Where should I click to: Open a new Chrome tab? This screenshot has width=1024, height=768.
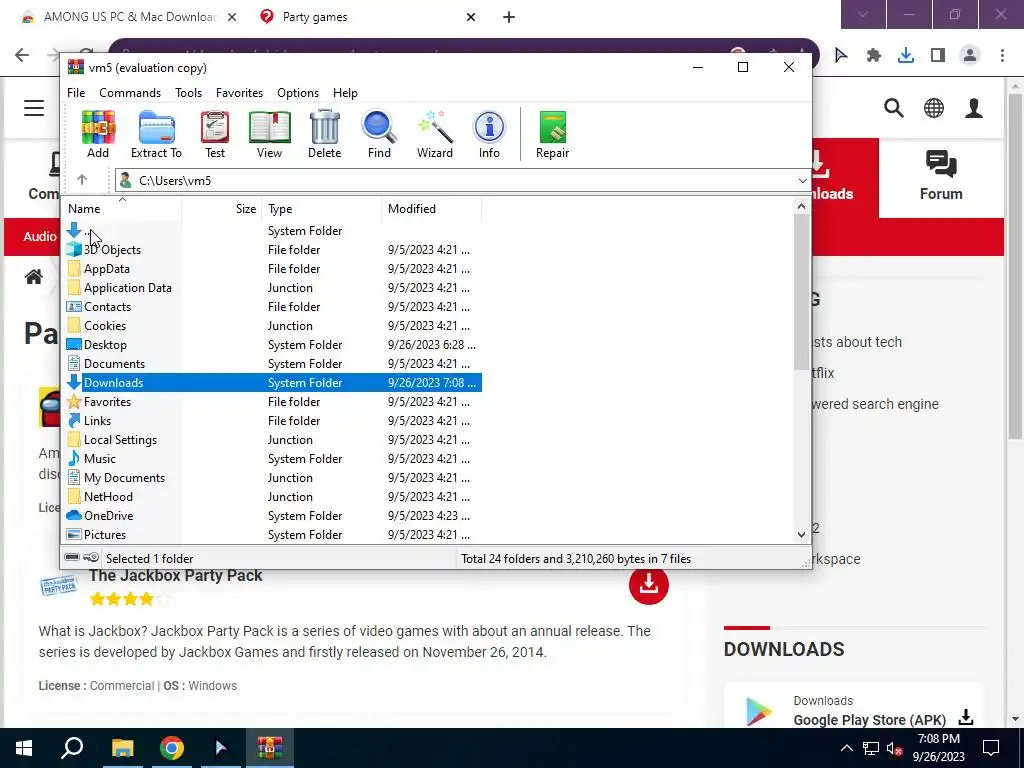pyautogui.click(x=509, y=17)
